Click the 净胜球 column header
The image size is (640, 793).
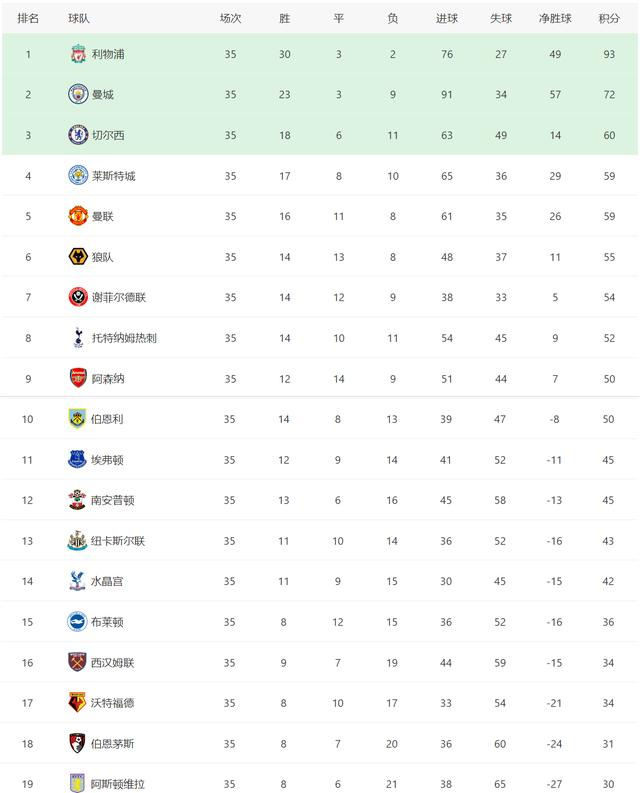[x=554, y=18]
